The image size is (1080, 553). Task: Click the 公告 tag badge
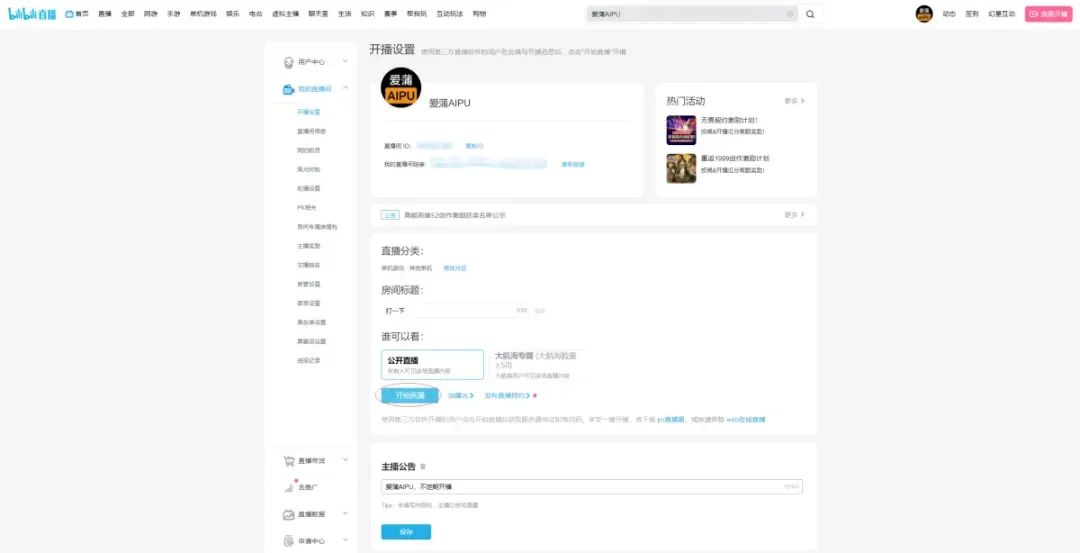pos(391,216)
